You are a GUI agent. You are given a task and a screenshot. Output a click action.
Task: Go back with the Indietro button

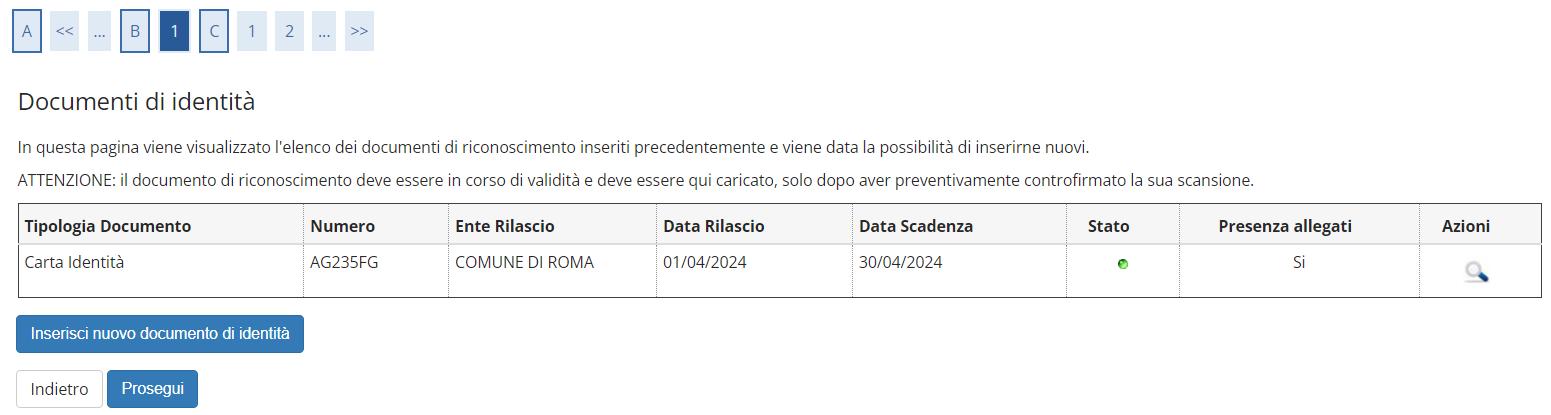(59, 389)
